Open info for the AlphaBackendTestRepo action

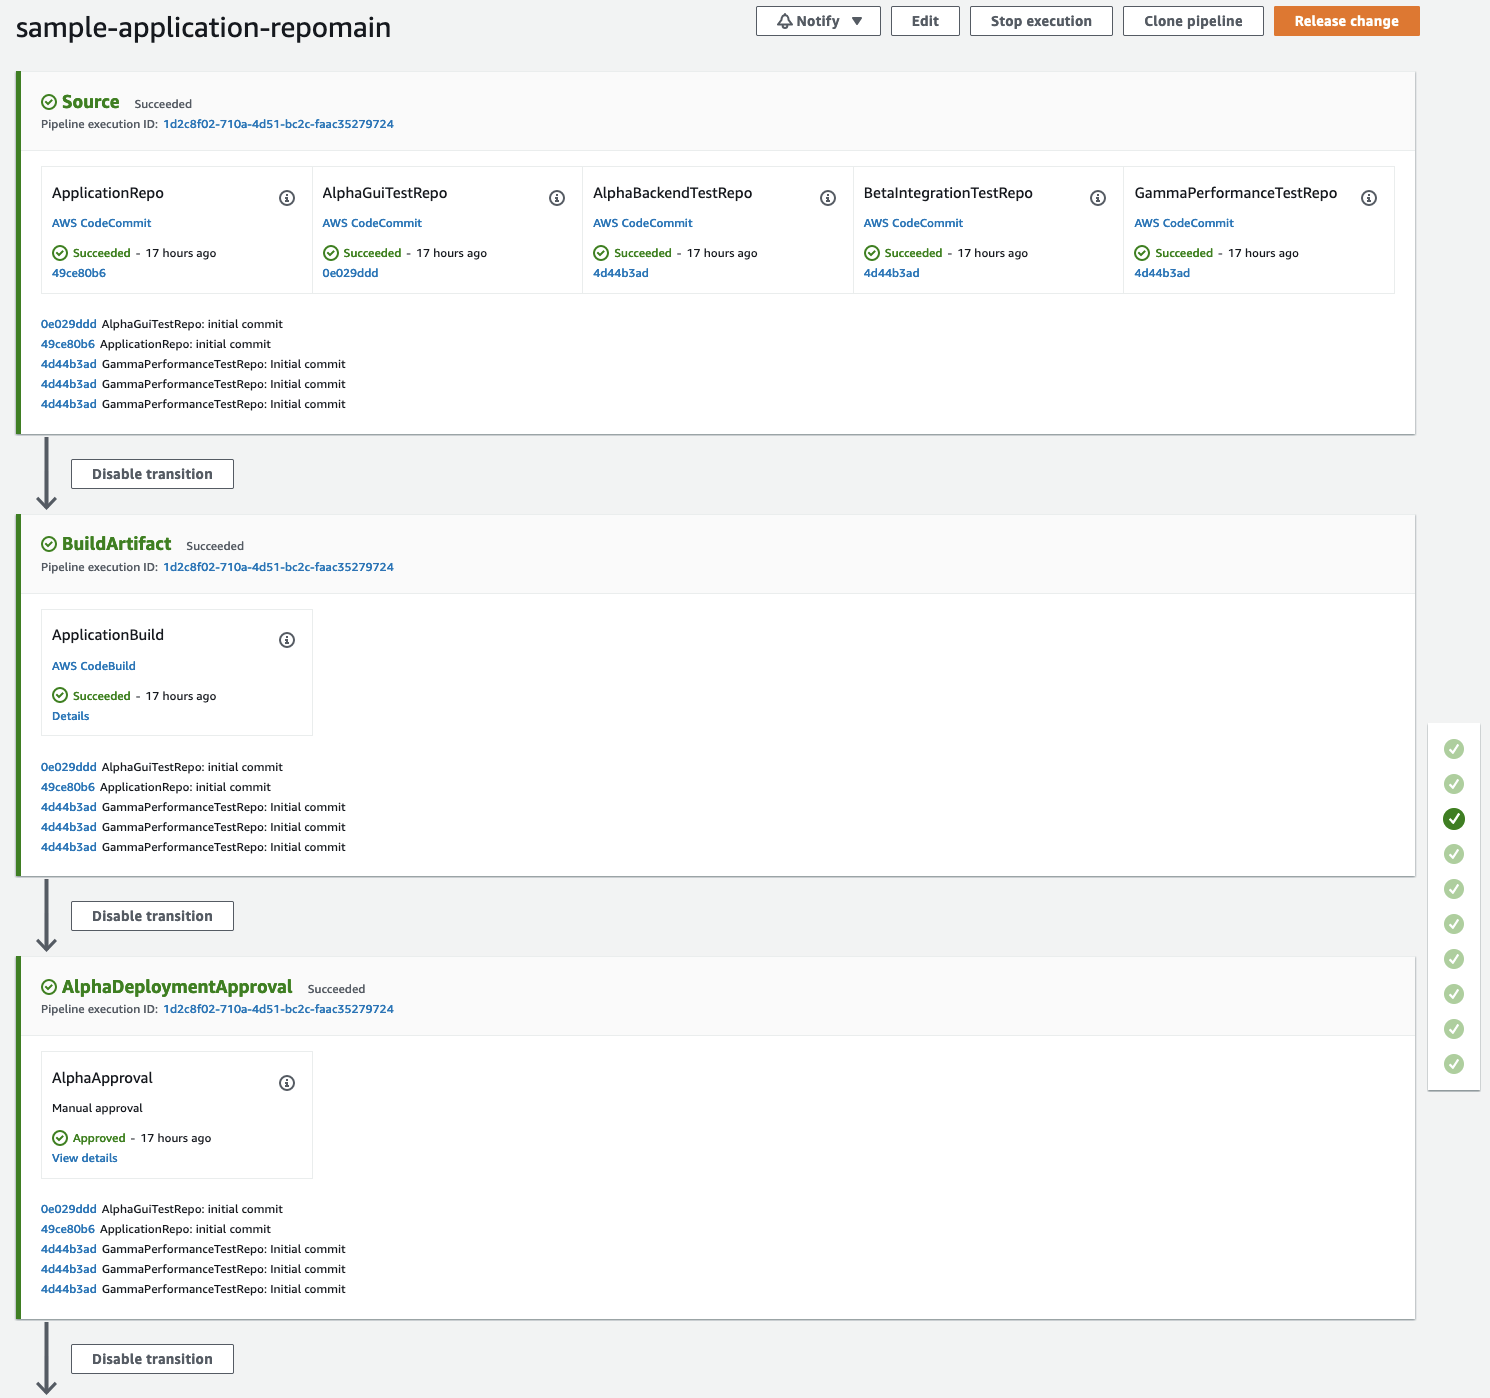pos(827,197)
